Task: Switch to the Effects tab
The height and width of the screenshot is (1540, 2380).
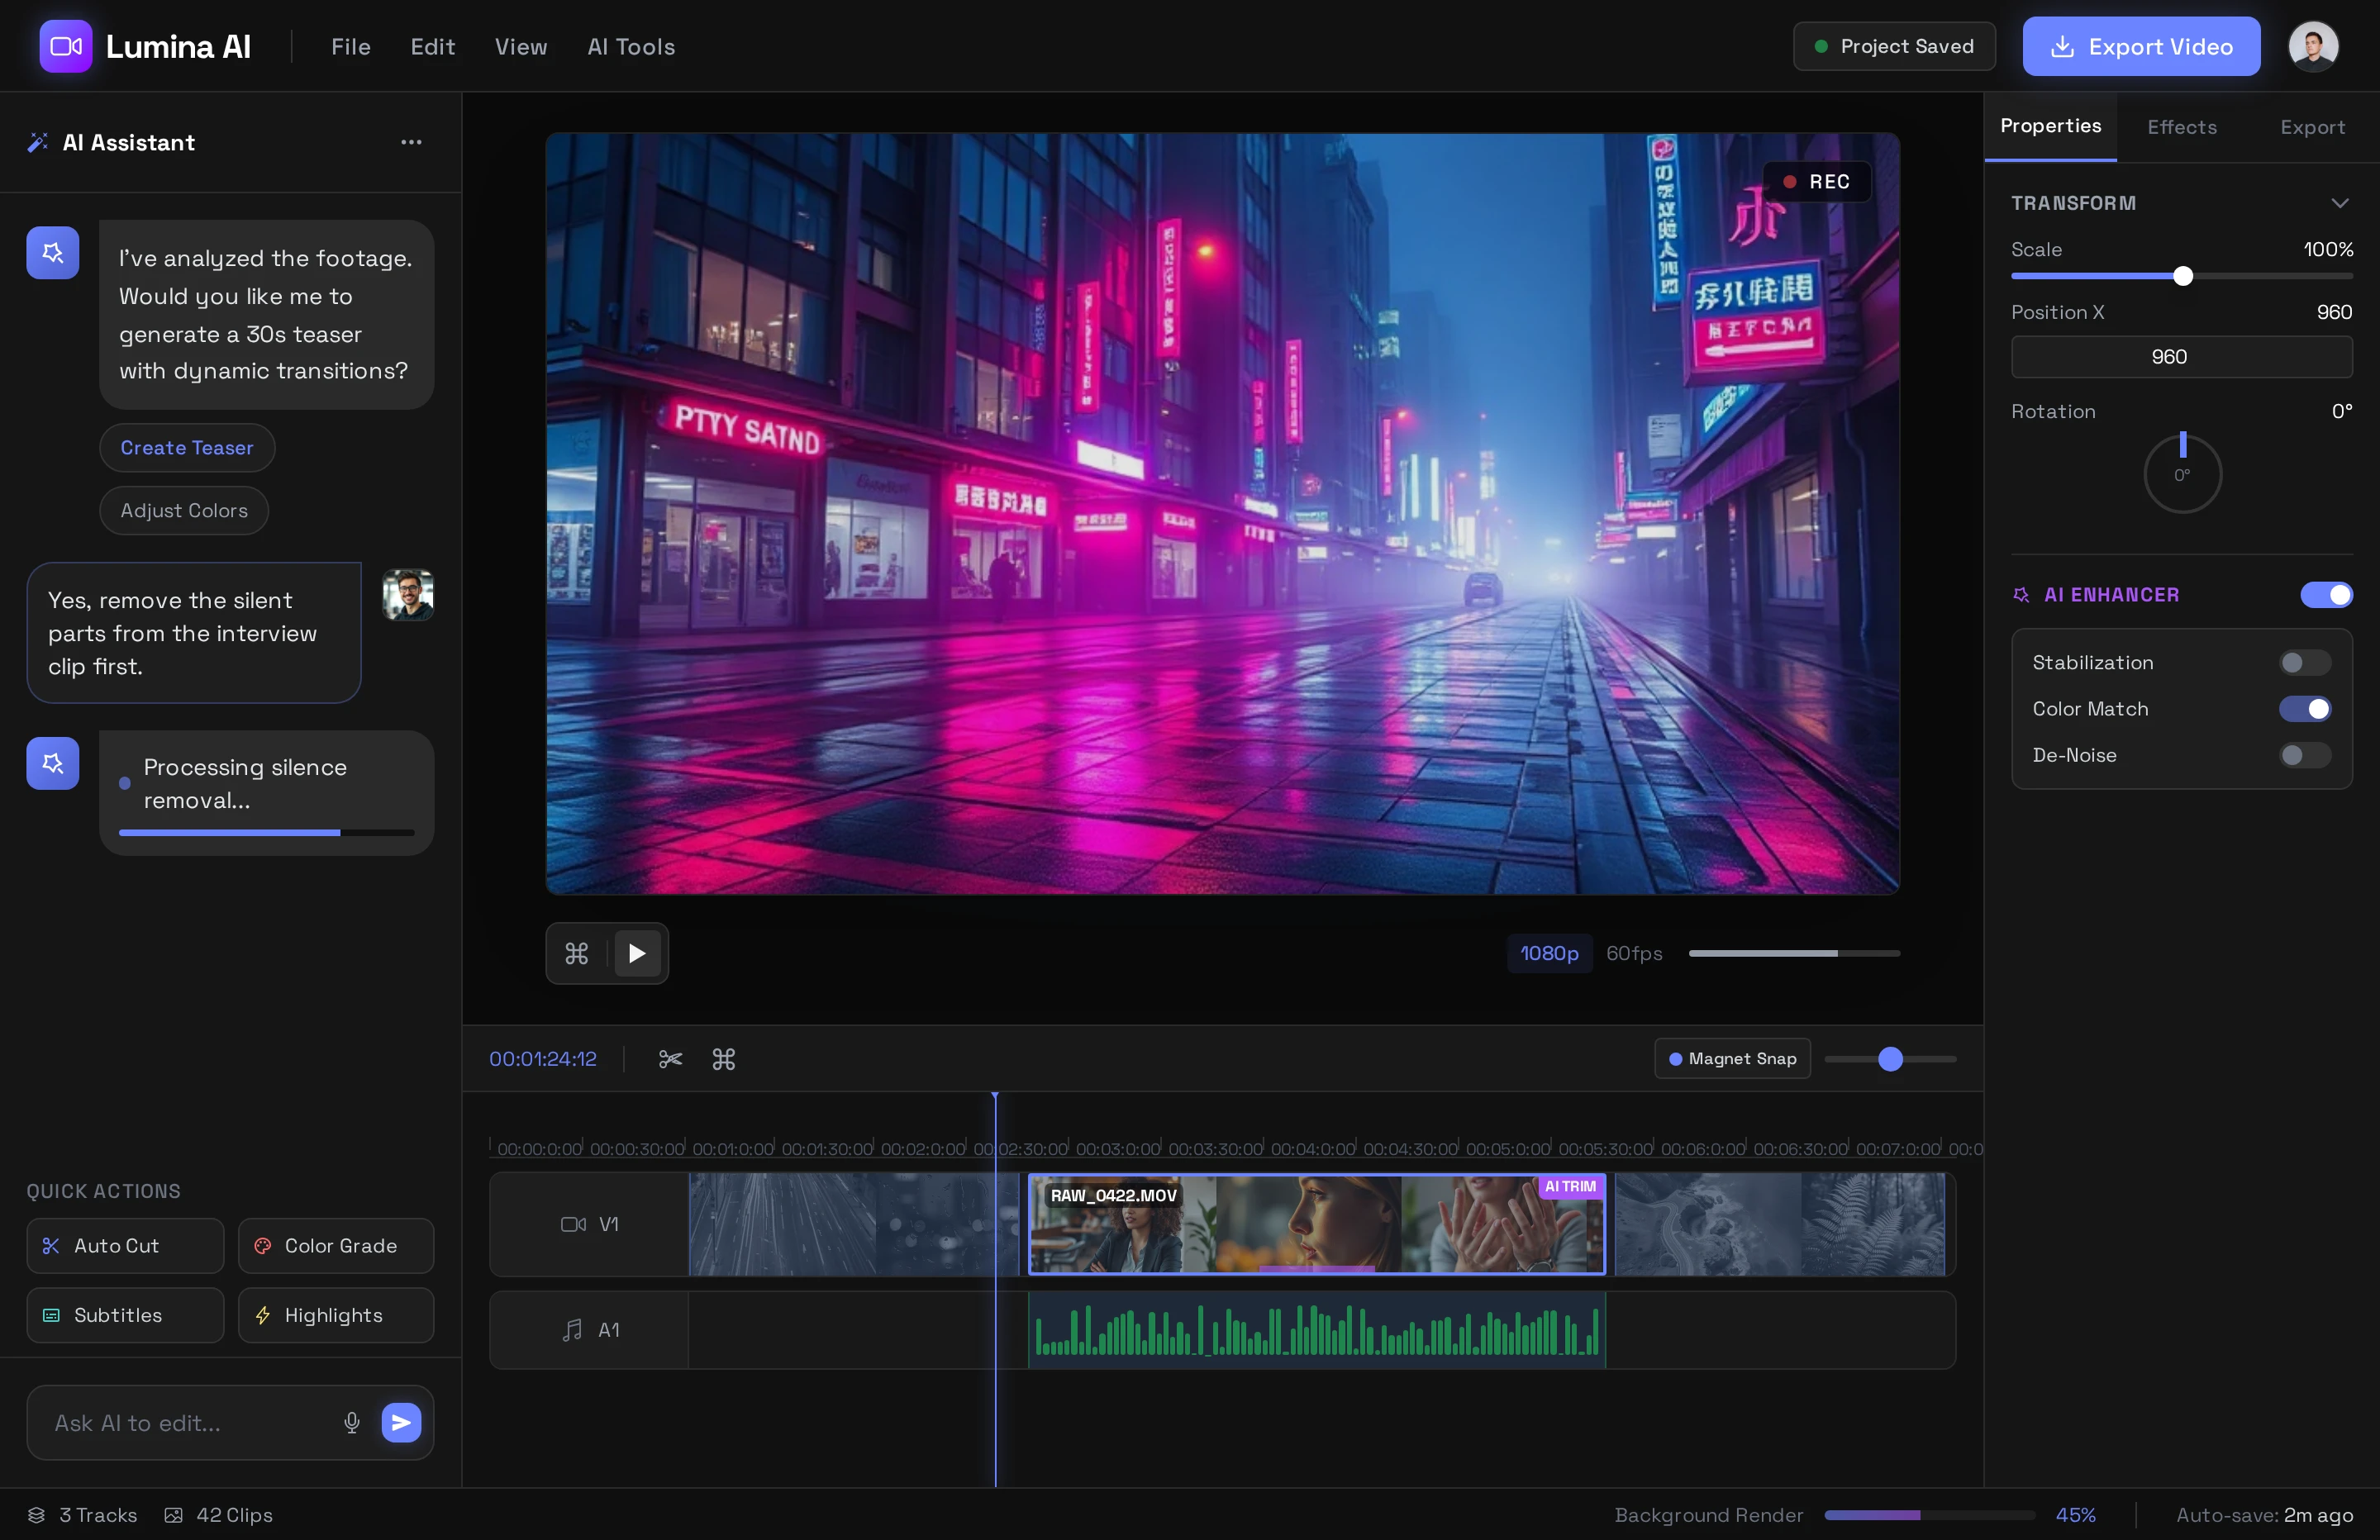Action: [2181, 127]
